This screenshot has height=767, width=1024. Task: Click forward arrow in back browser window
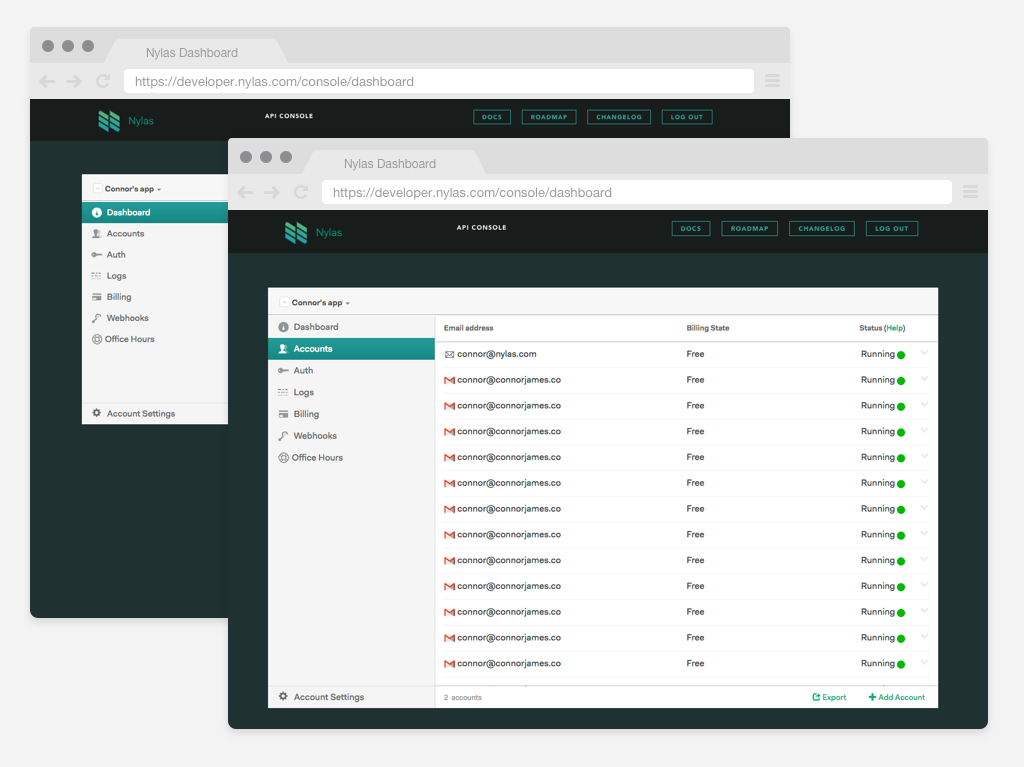[x=74, y=81]
